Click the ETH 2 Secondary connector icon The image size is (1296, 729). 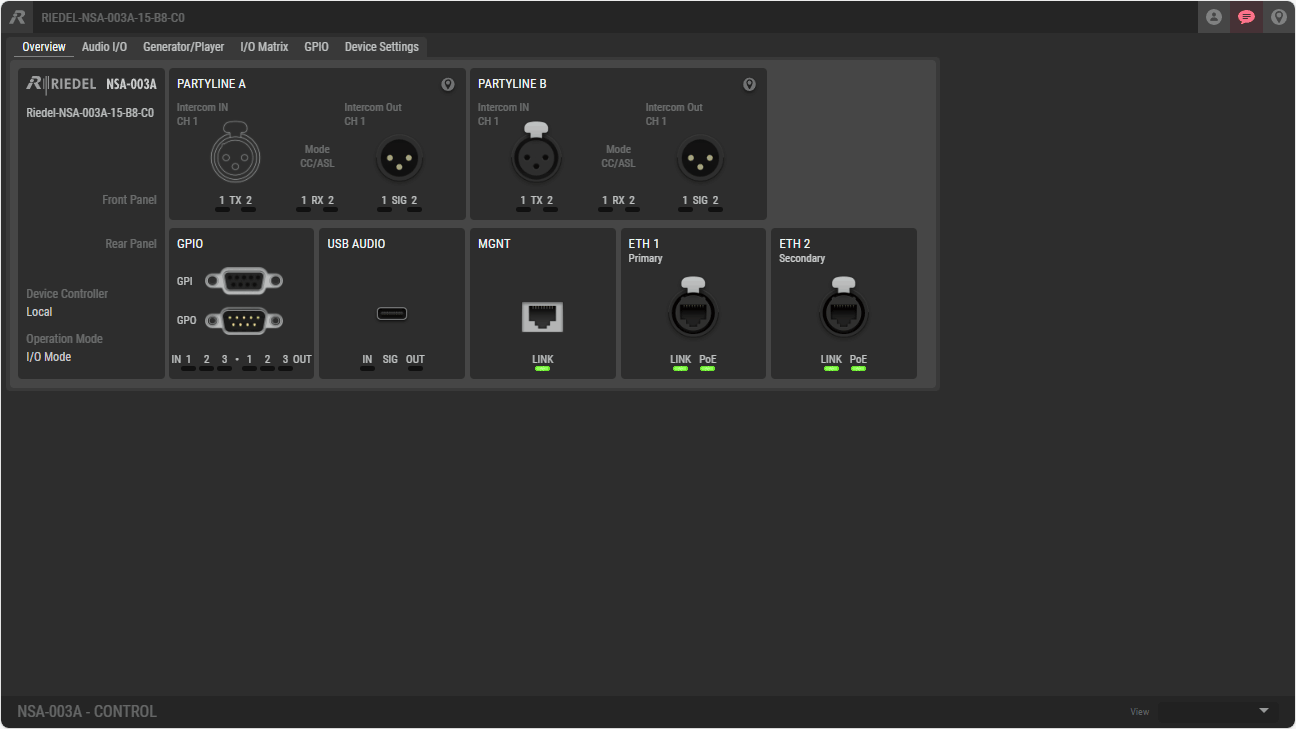(x=844, y=308)
